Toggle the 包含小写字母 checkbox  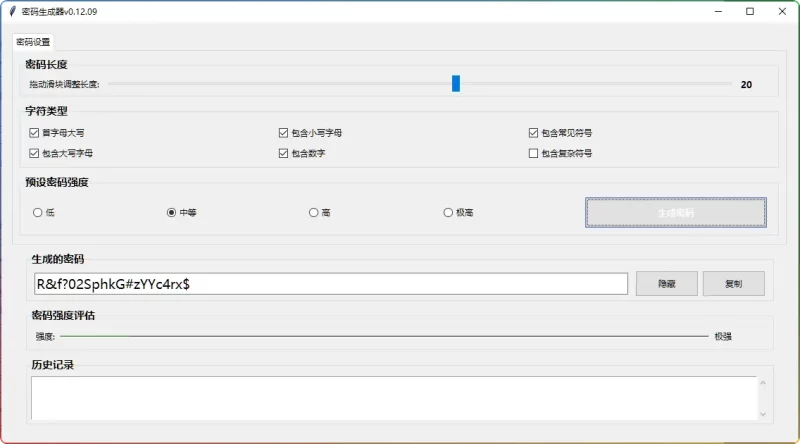tap(284, 132)
